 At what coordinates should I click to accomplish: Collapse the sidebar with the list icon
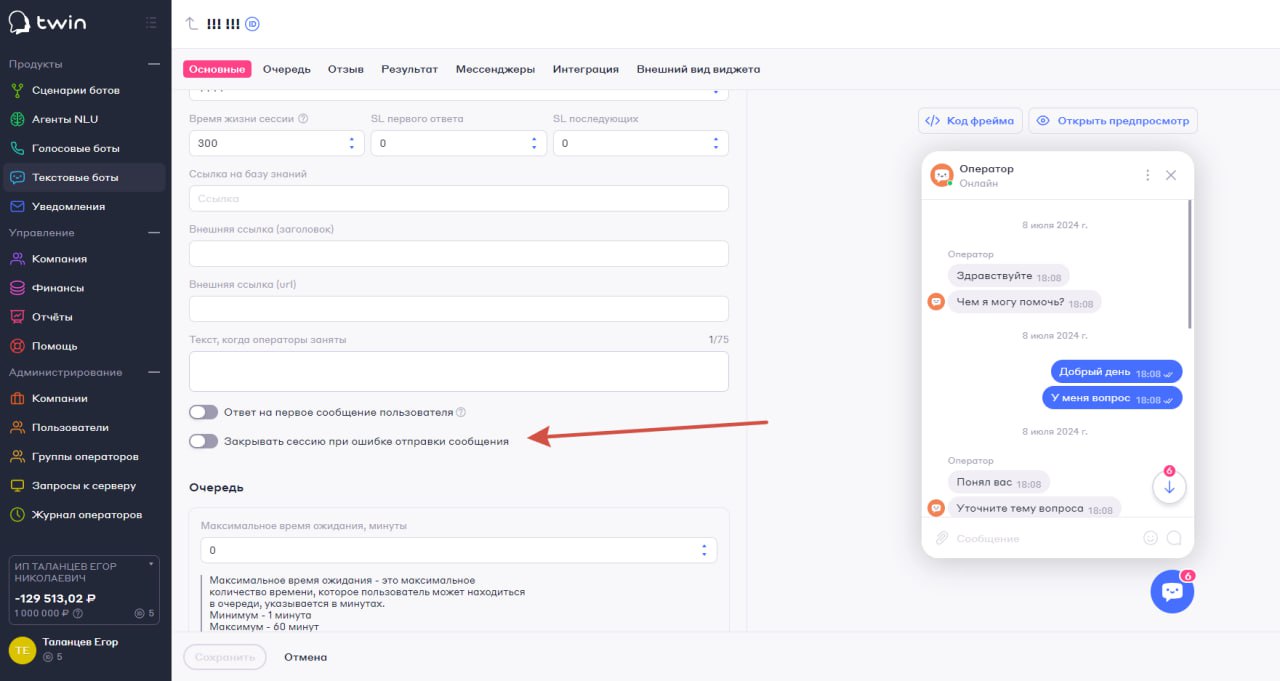151,22
